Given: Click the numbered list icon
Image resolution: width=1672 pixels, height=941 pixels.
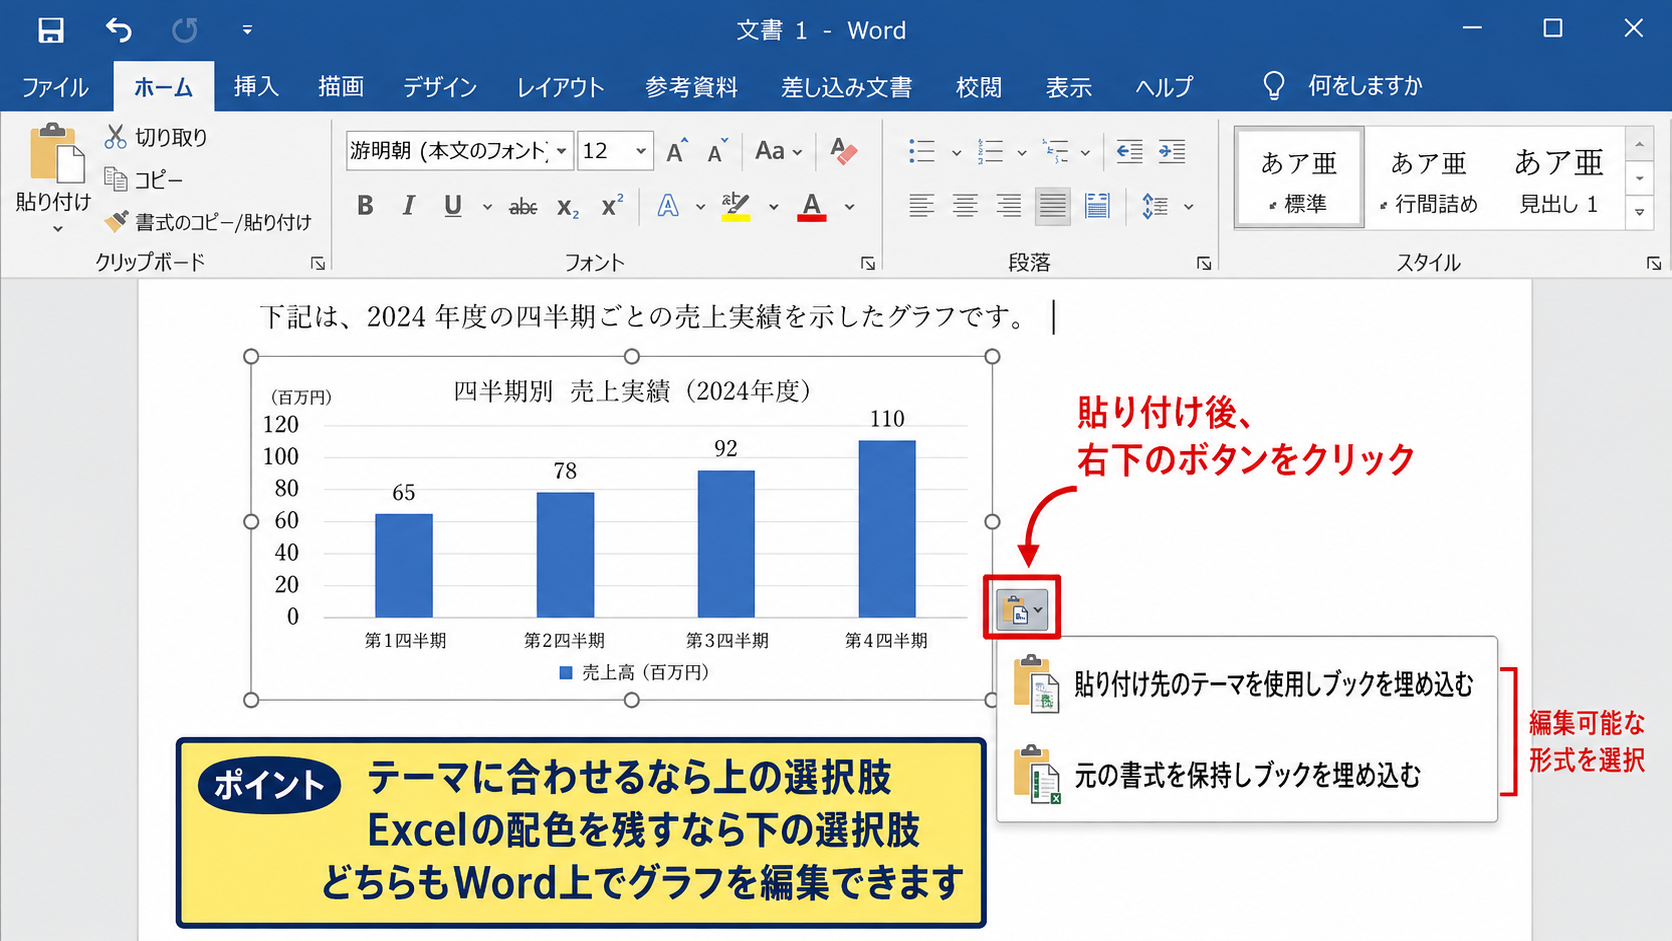Looking at the screenshot, I should coord(990,151).
